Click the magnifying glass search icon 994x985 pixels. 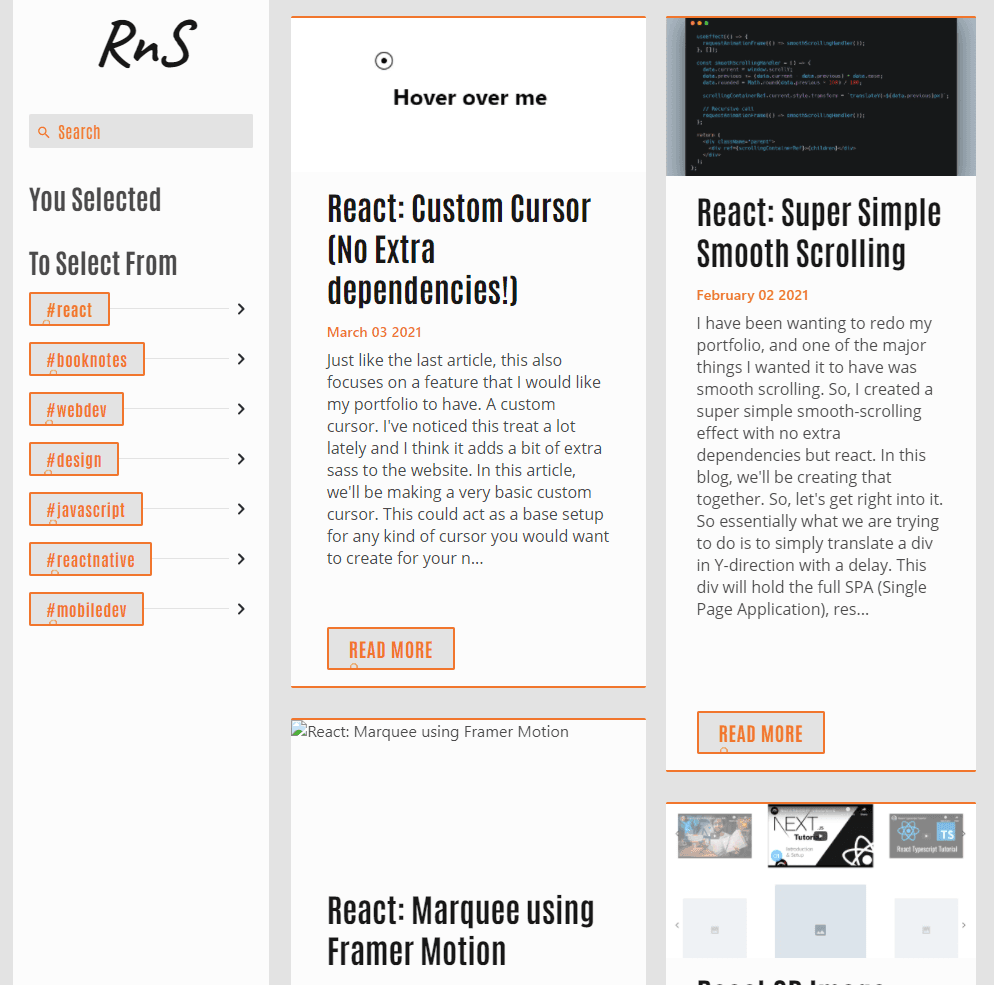(x=43, y=132)
